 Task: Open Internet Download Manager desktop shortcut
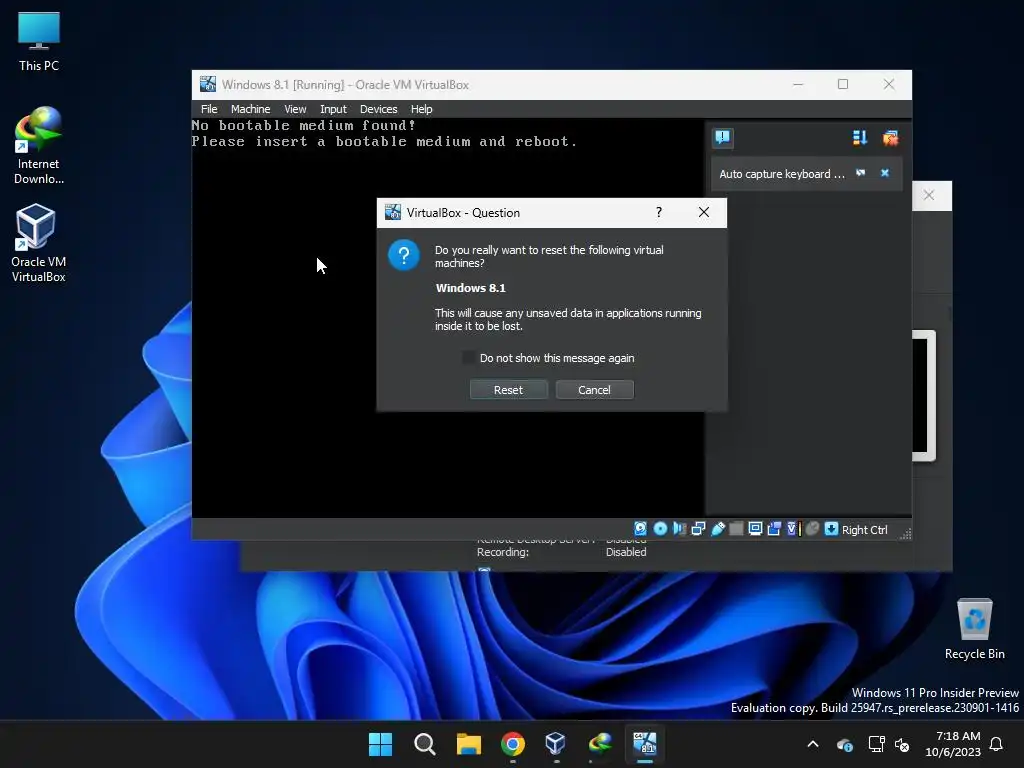[39, 146]
